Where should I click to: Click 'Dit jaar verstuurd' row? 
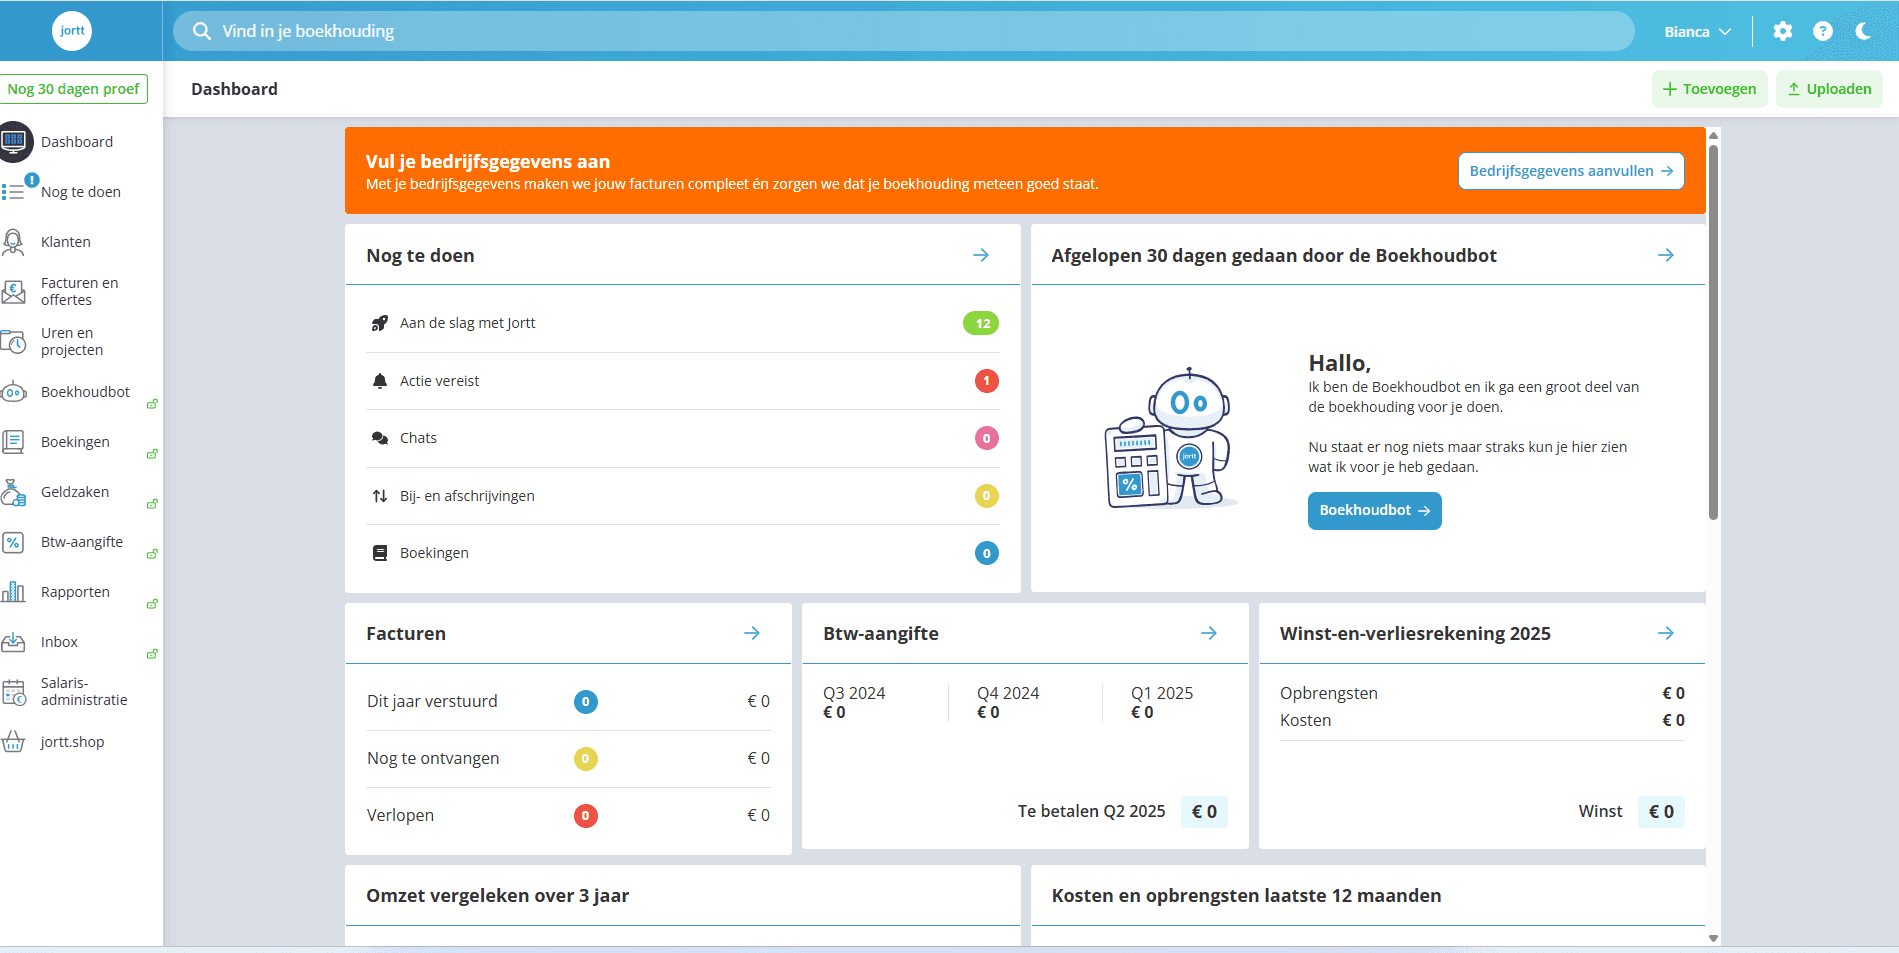pyautogui.click(x=568, y=702)
